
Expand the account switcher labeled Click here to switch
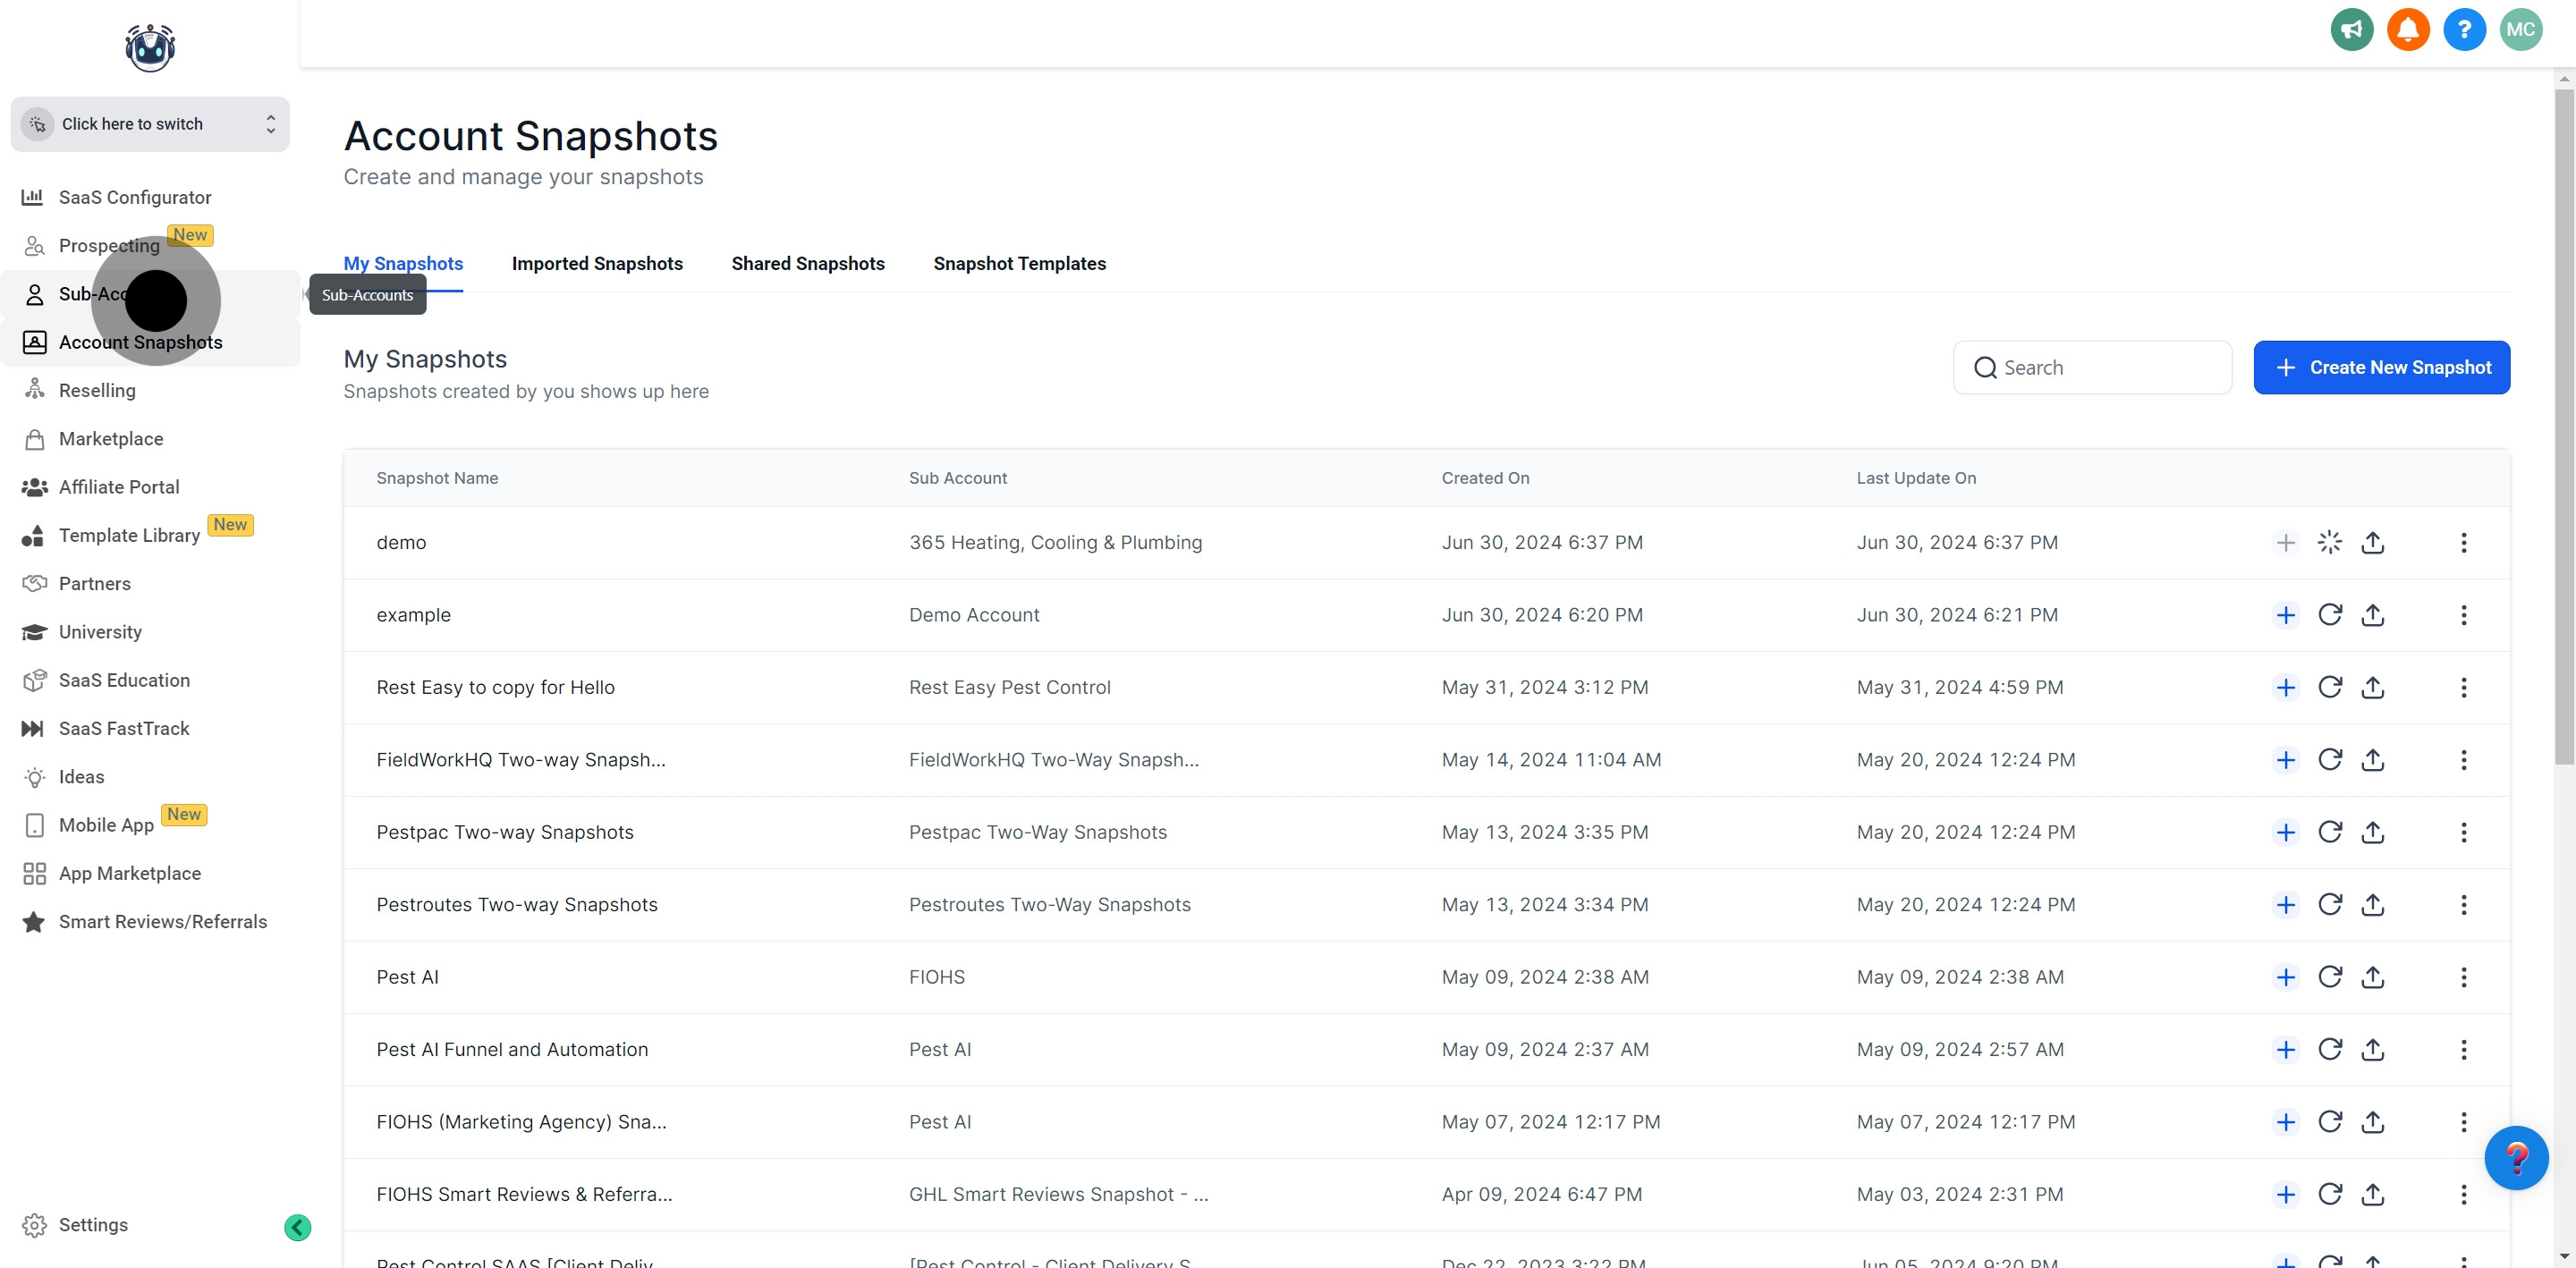tap(150, 123)
